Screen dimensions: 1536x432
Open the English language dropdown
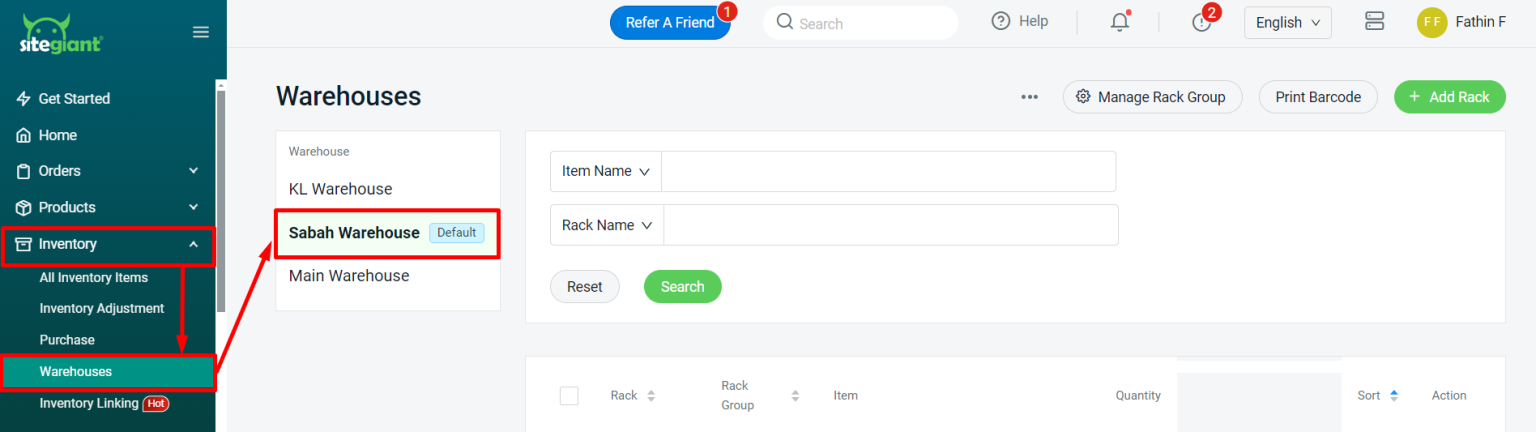[x=1287, y=22]
